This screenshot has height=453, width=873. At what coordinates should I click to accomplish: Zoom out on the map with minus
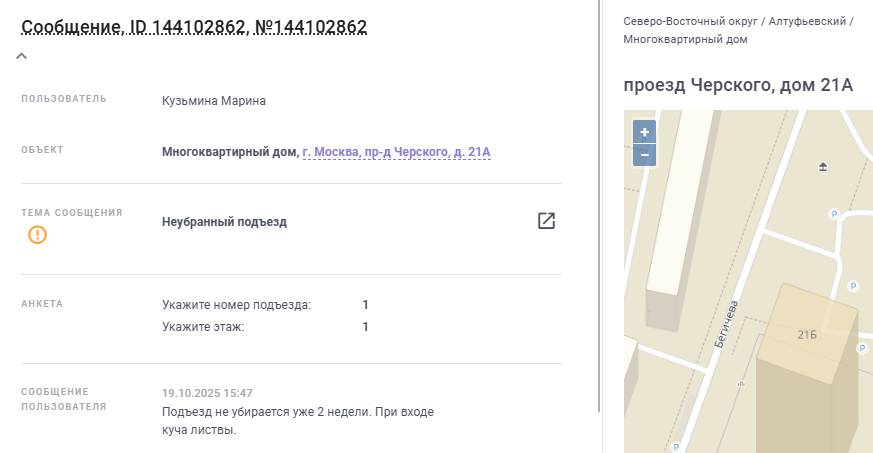(645, 155)
